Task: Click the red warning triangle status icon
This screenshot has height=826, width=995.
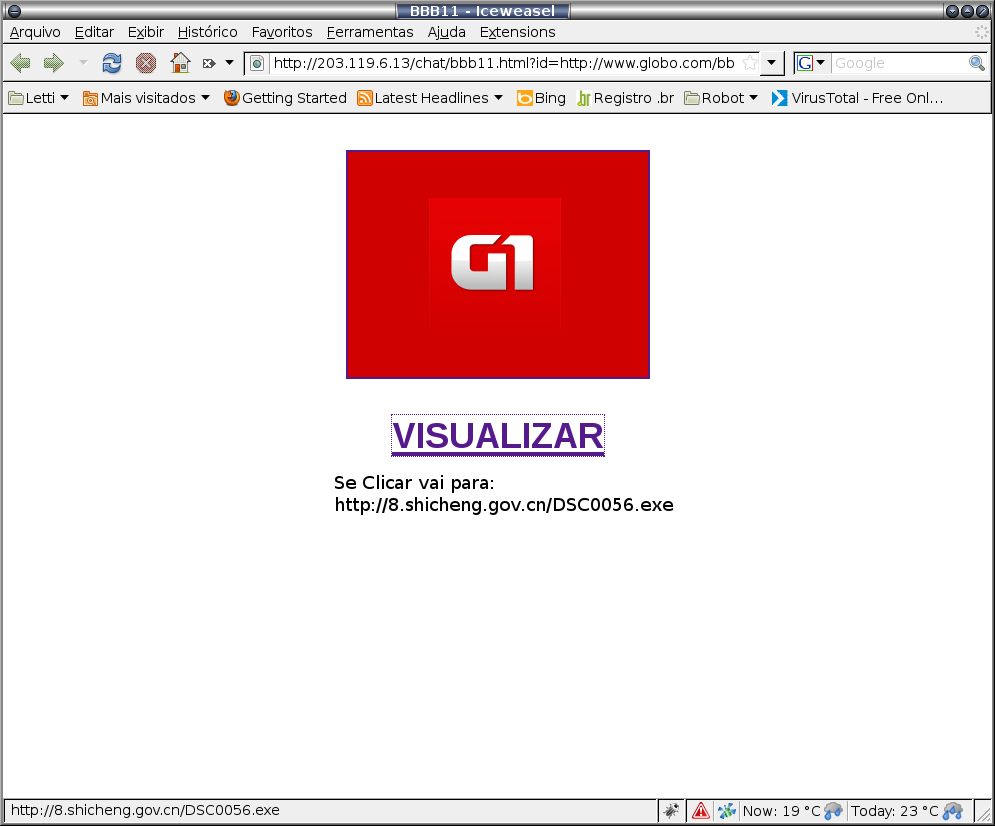Action: click(x=701, y=810)
